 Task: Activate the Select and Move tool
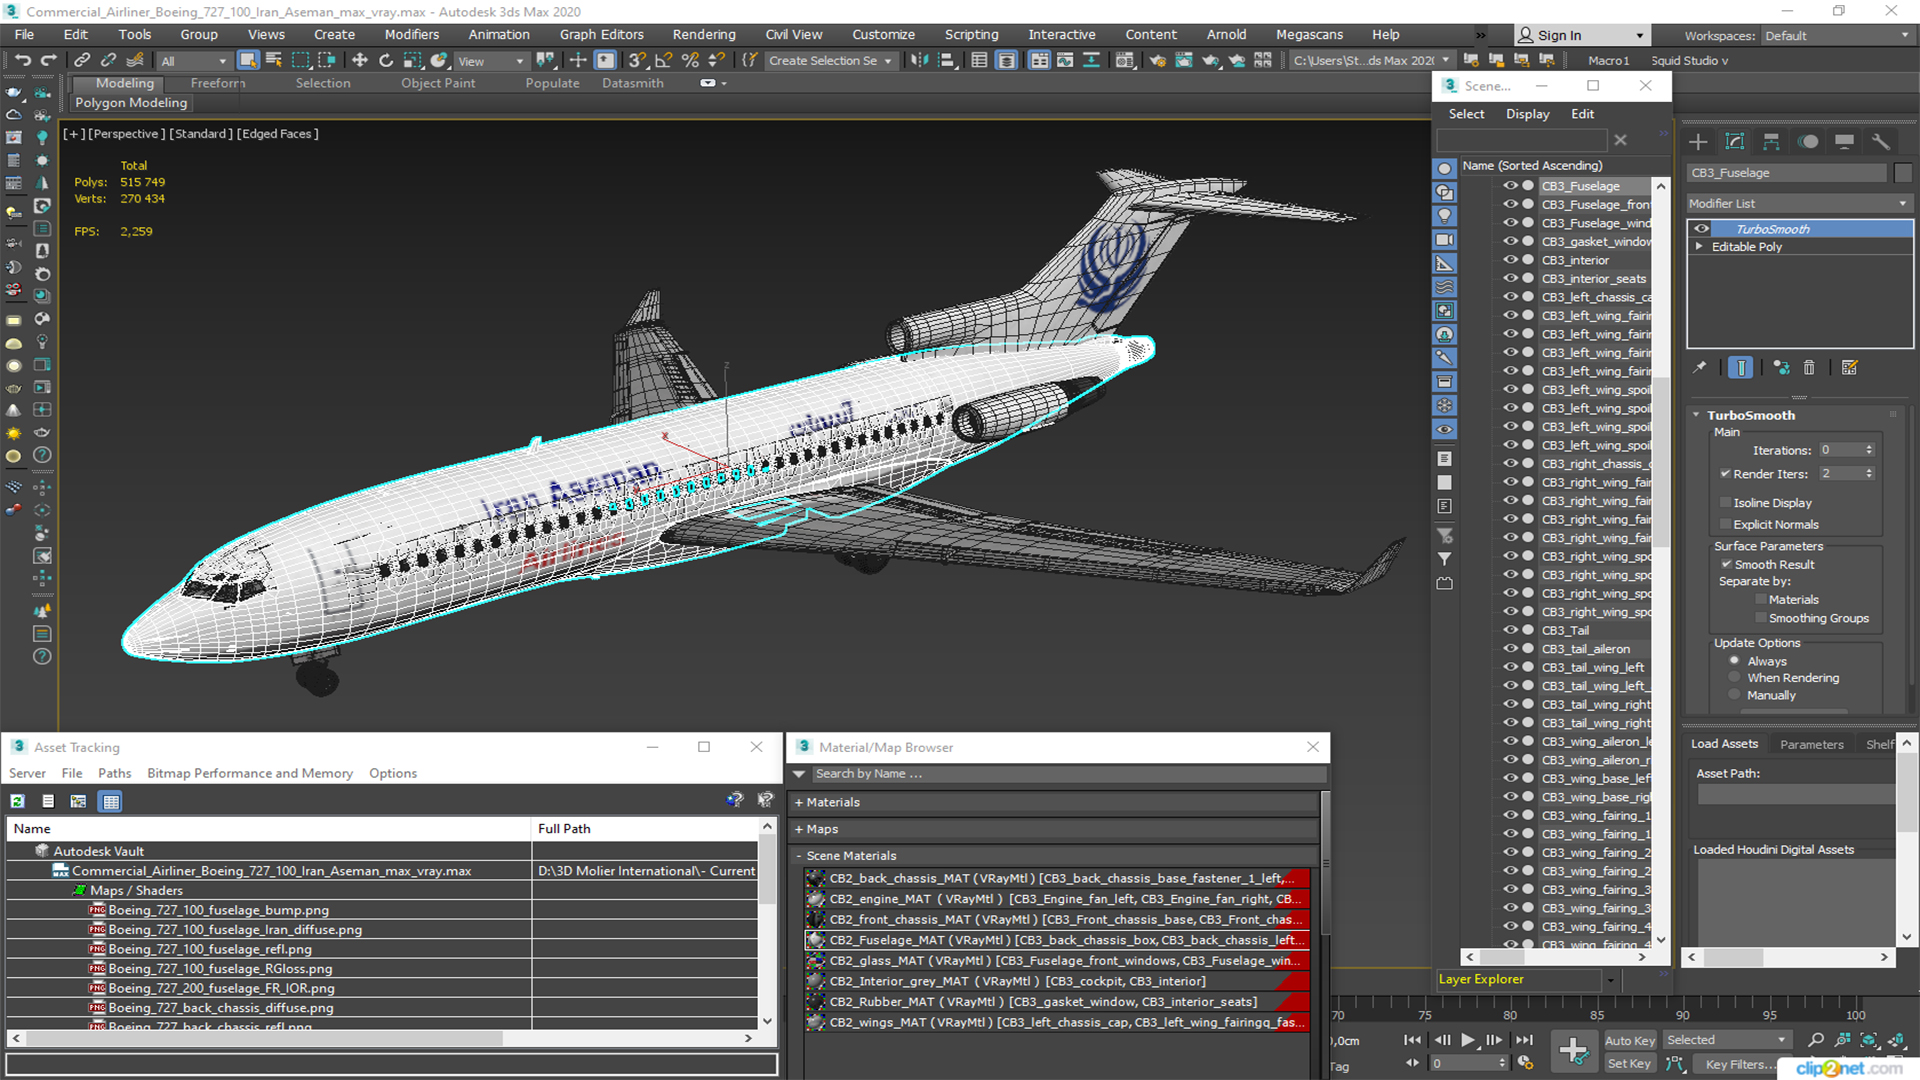coord(360,60)
